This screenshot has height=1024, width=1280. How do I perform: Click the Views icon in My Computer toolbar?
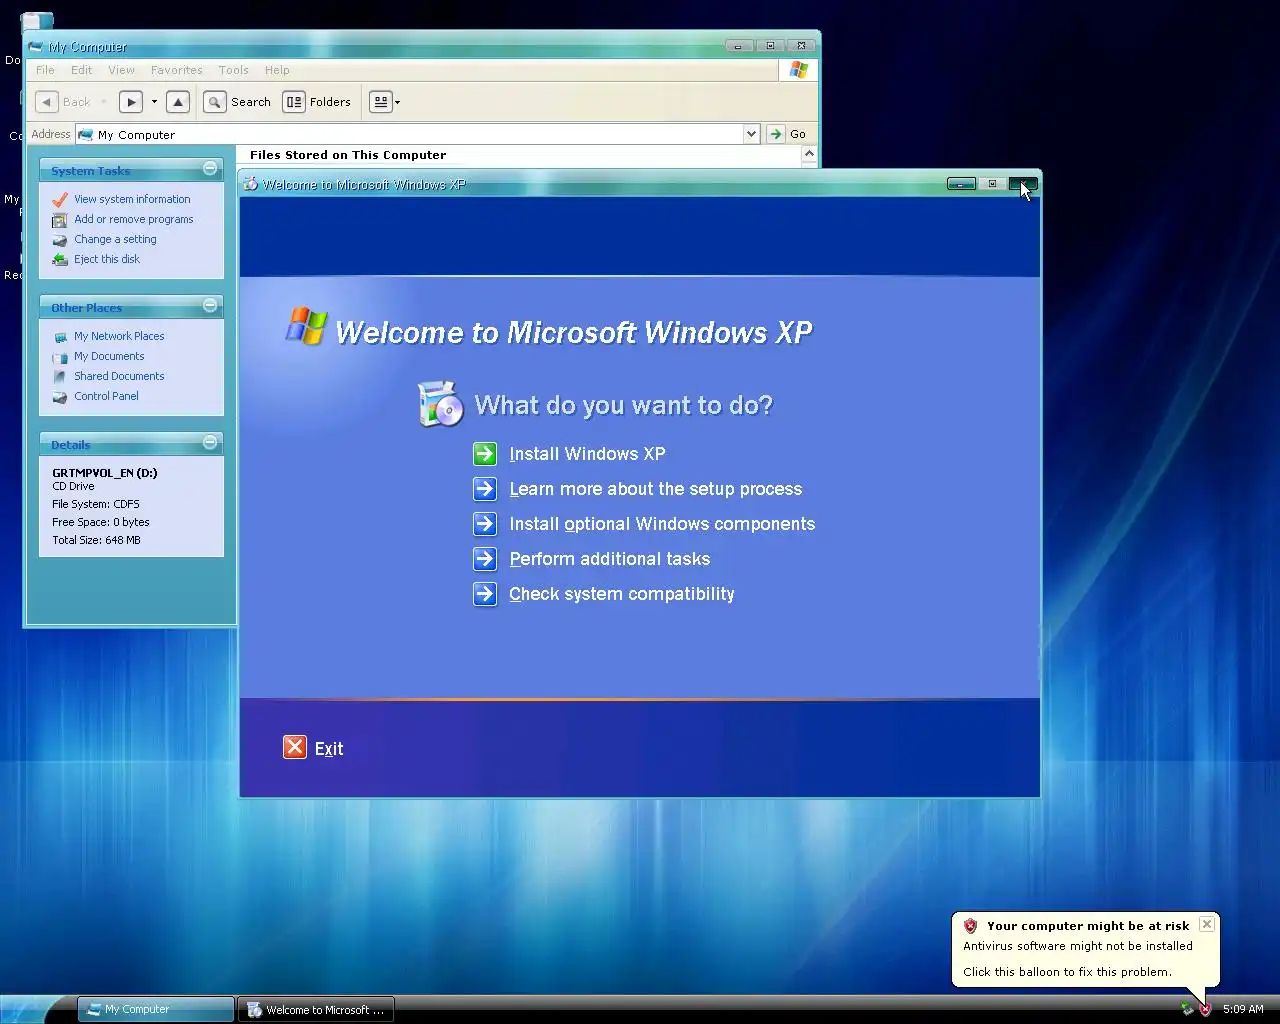380,102
